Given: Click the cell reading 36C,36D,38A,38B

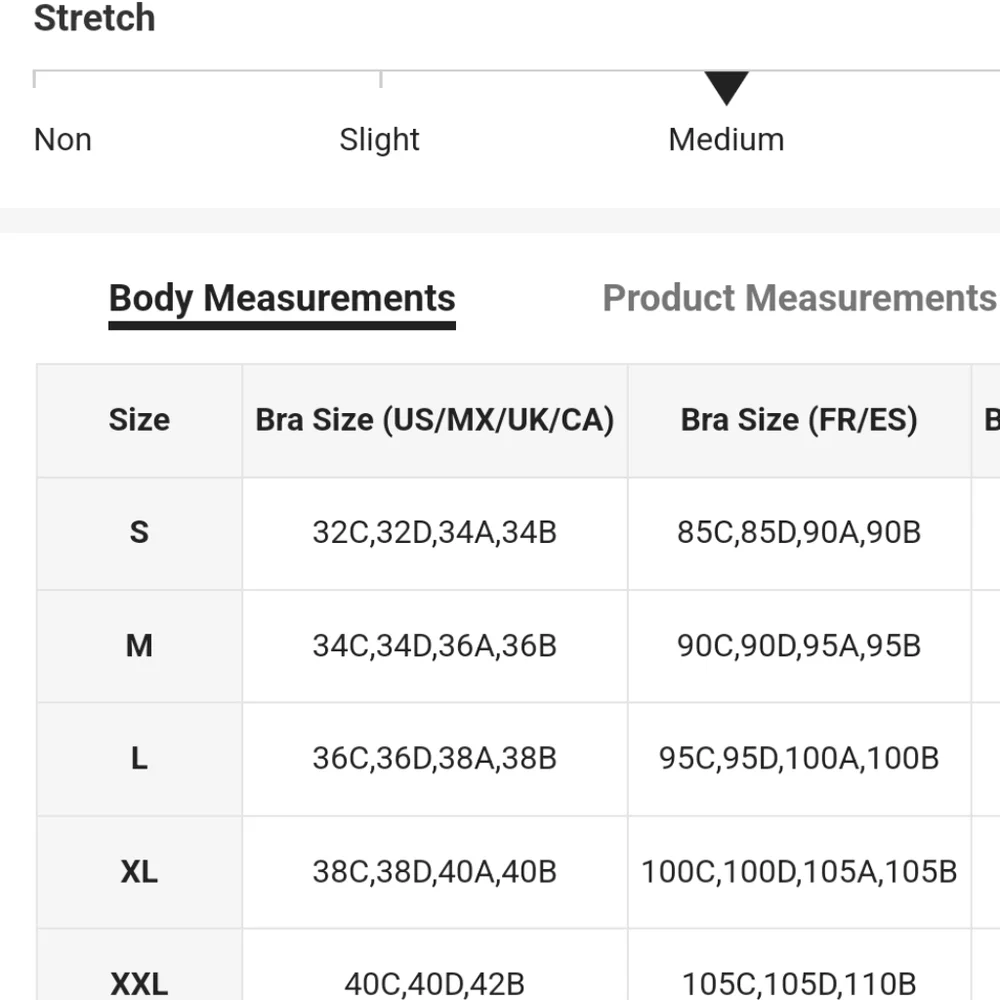Looking at the screenshot, I should (x=435, y=759).
